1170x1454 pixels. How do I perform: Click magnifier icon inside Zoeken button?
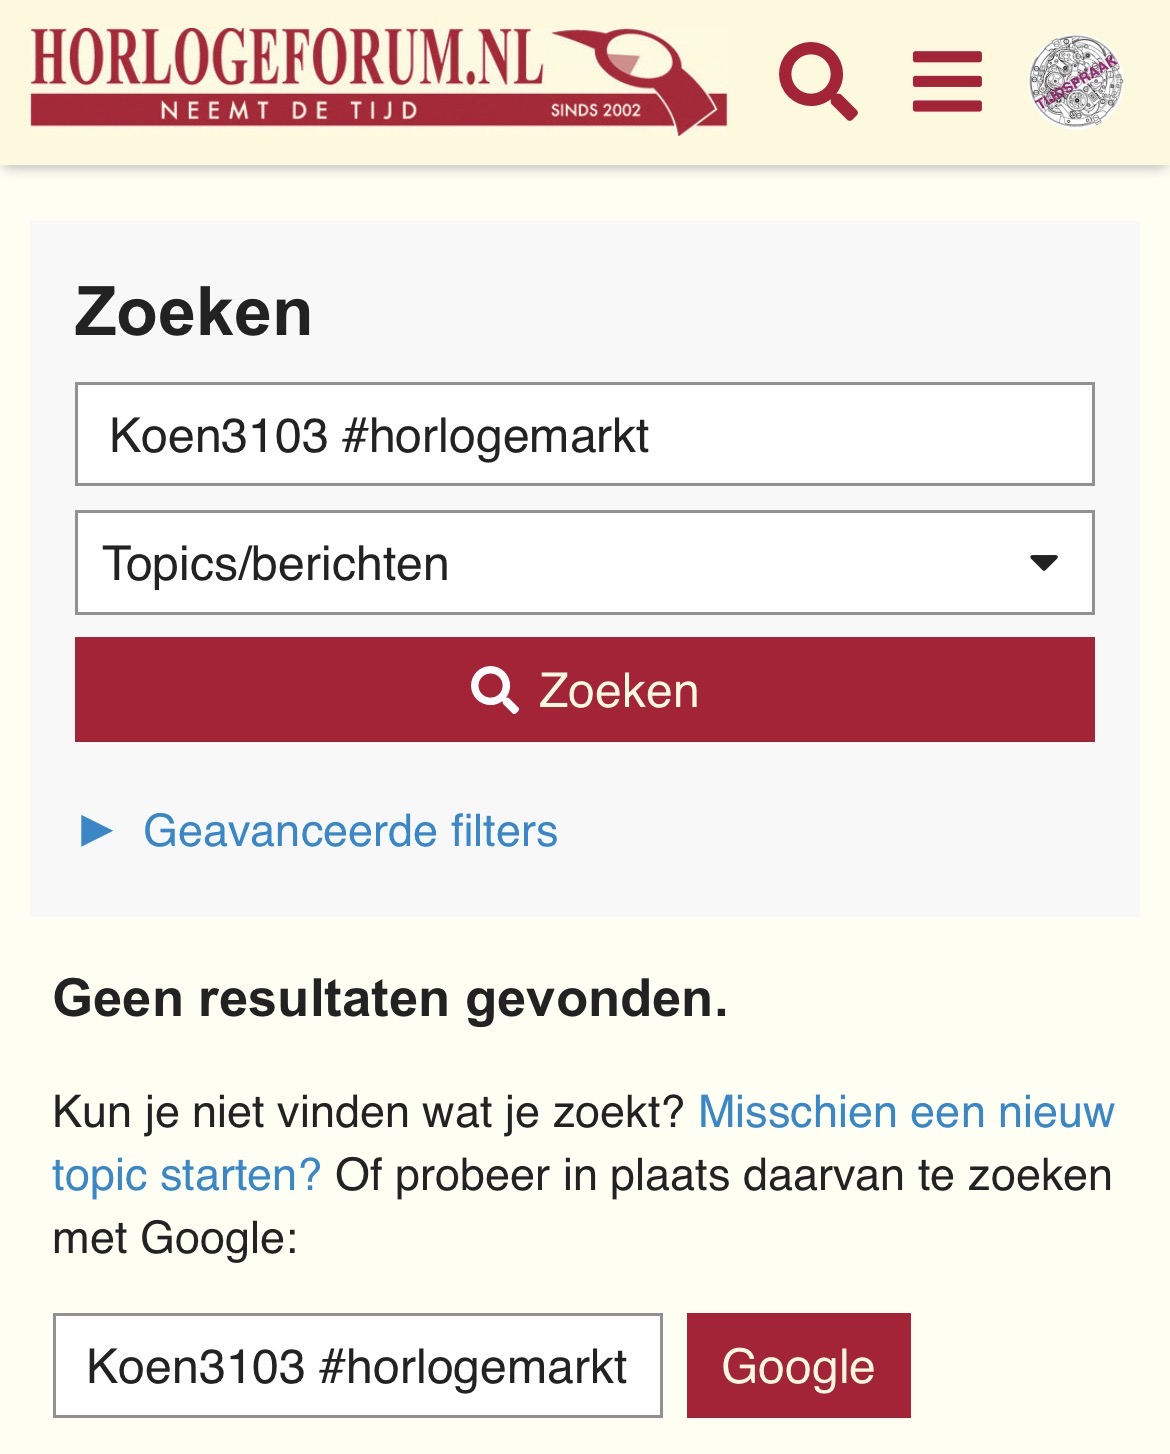pyautogui.click(x=495, y=690)
